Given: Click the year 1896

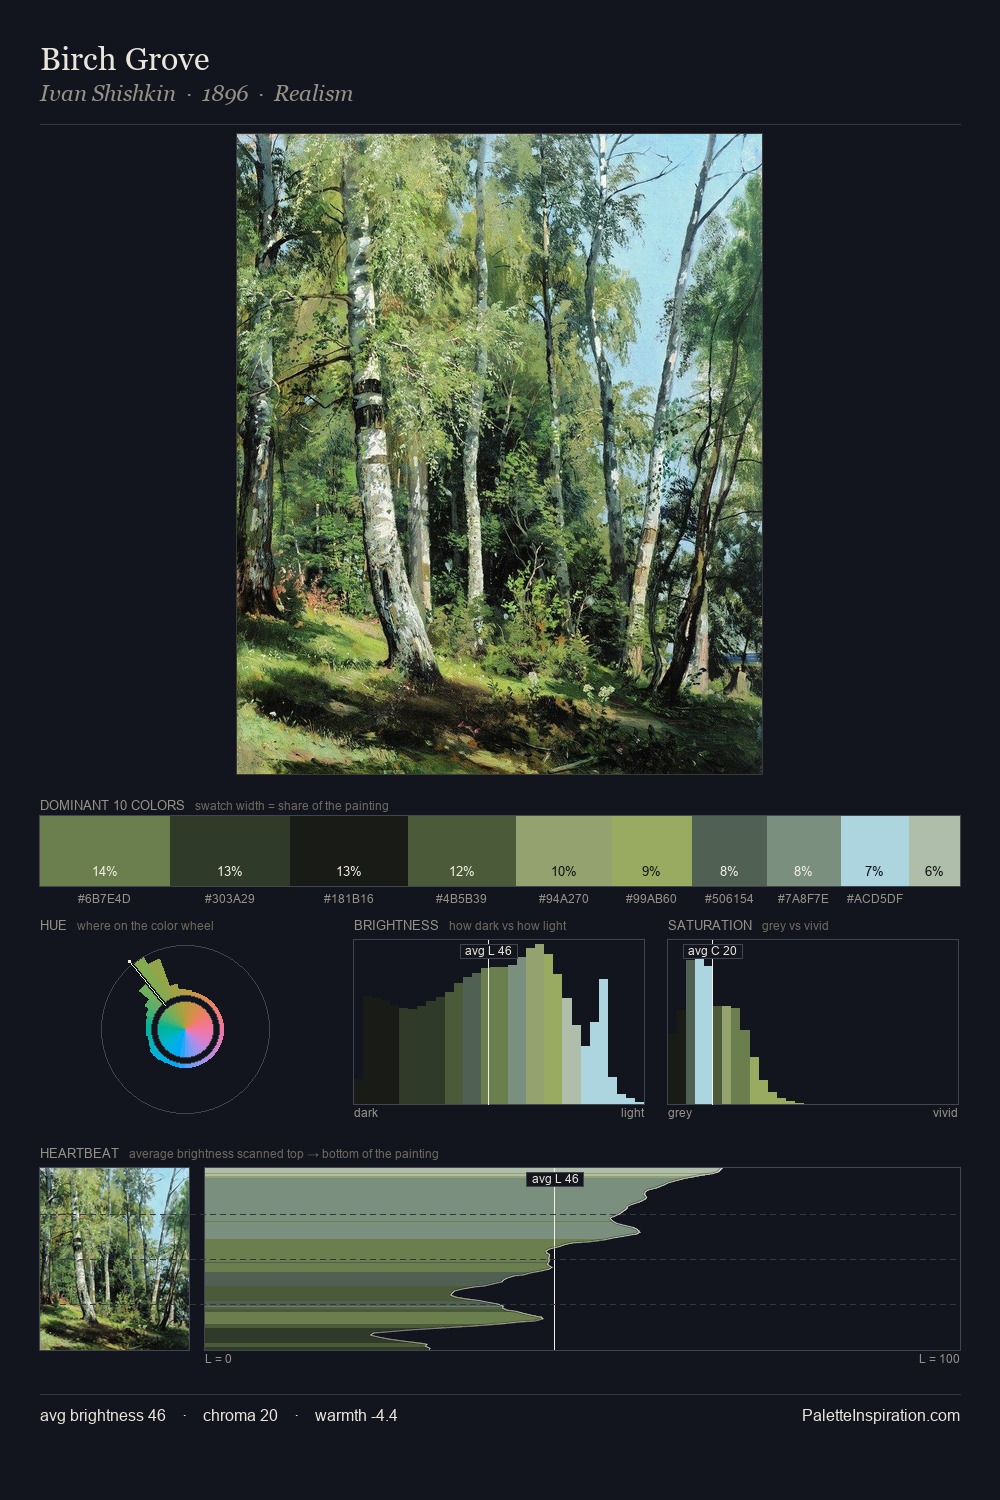Looking at the screenshot, I should [225, 93].
